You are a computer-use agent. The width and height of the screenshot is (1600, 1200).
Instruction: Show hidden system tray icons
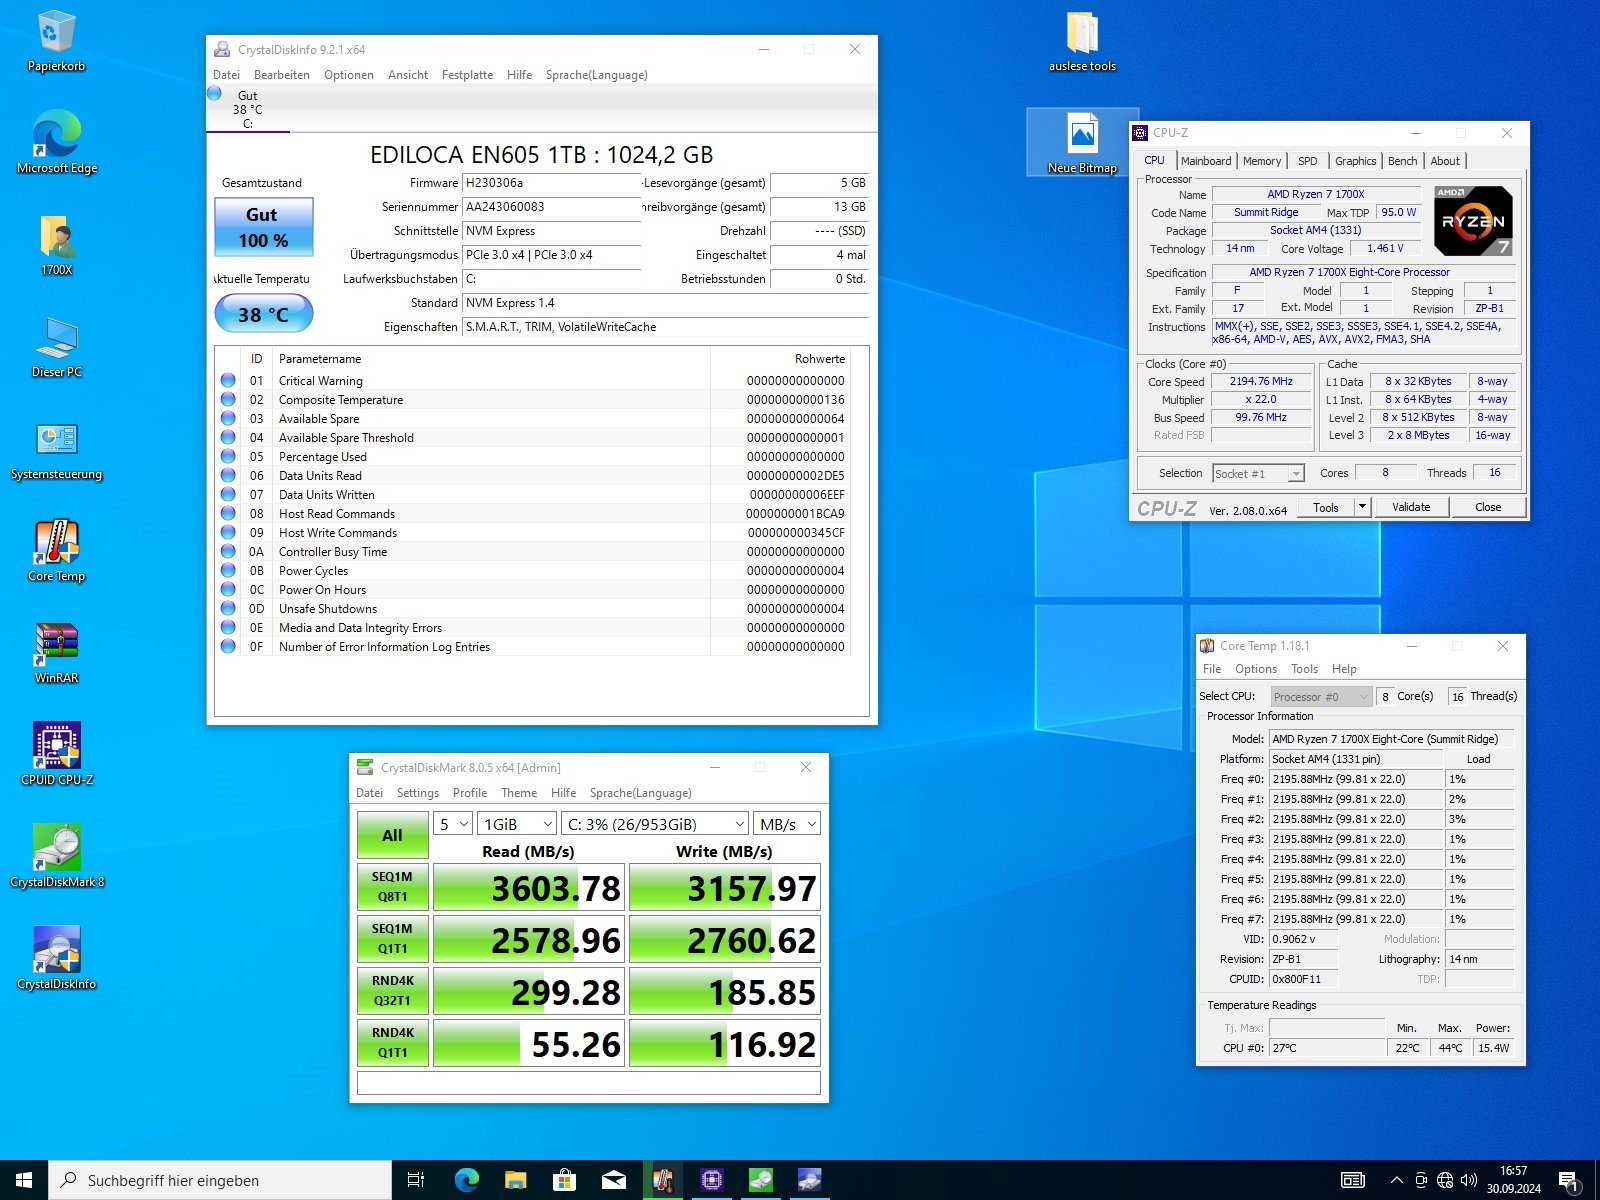tap(1396, 1180)
